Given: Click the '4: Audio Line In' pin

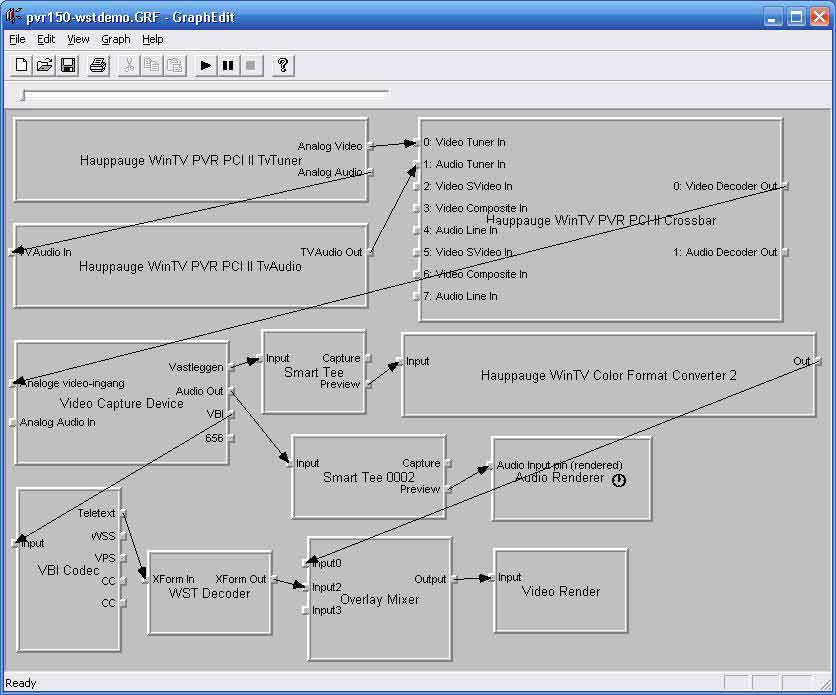Looking at the screenshot, I should pos(416,230).
